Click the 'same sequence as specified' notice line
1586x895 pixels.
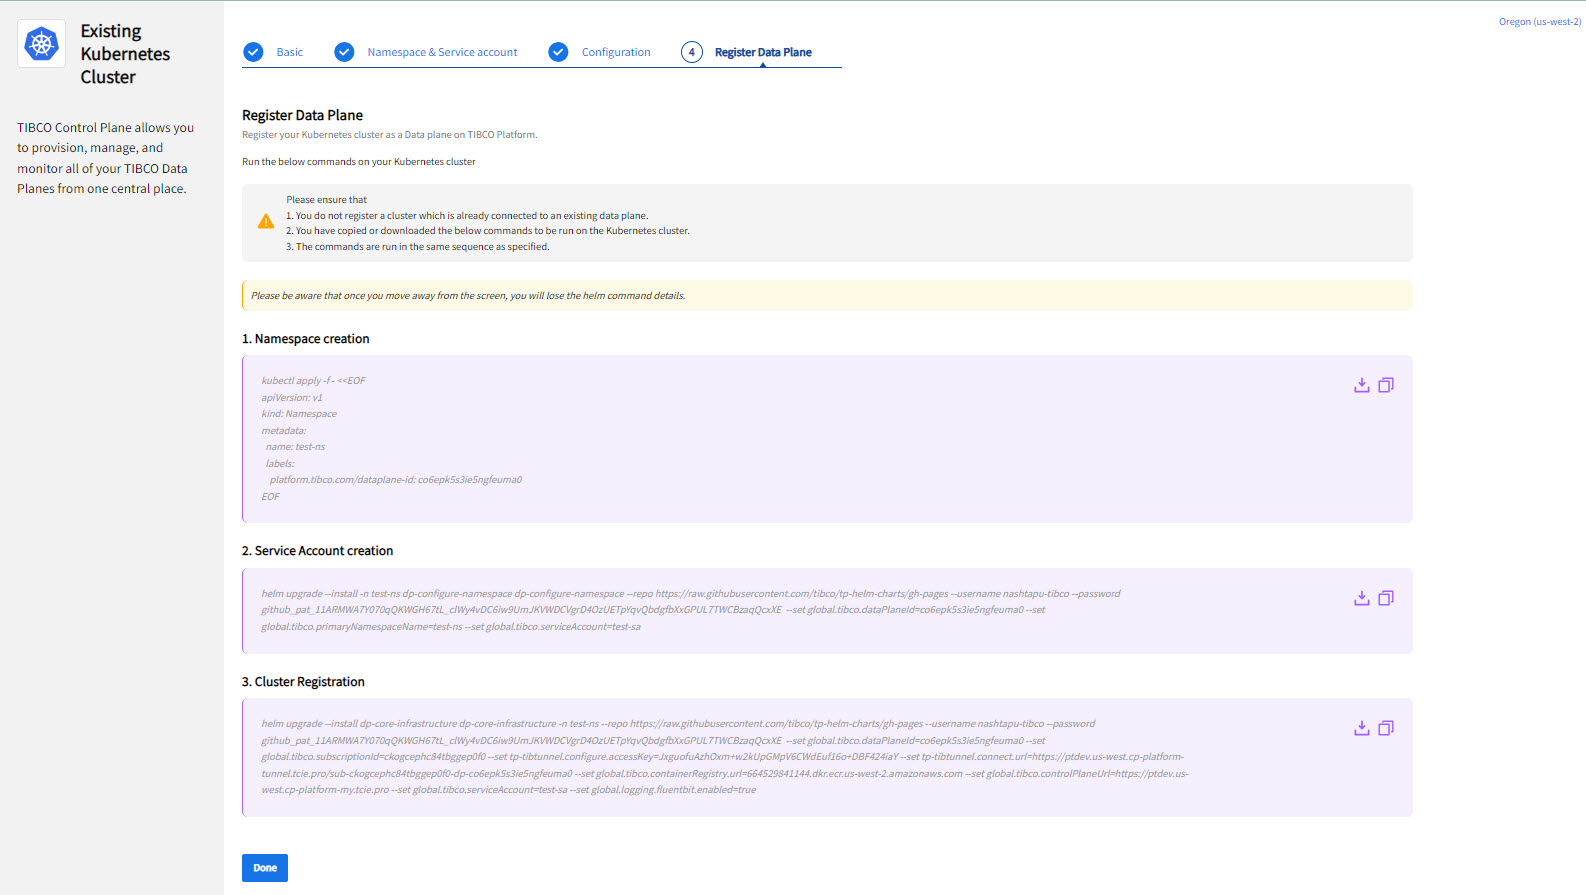(x=418, y=247)
